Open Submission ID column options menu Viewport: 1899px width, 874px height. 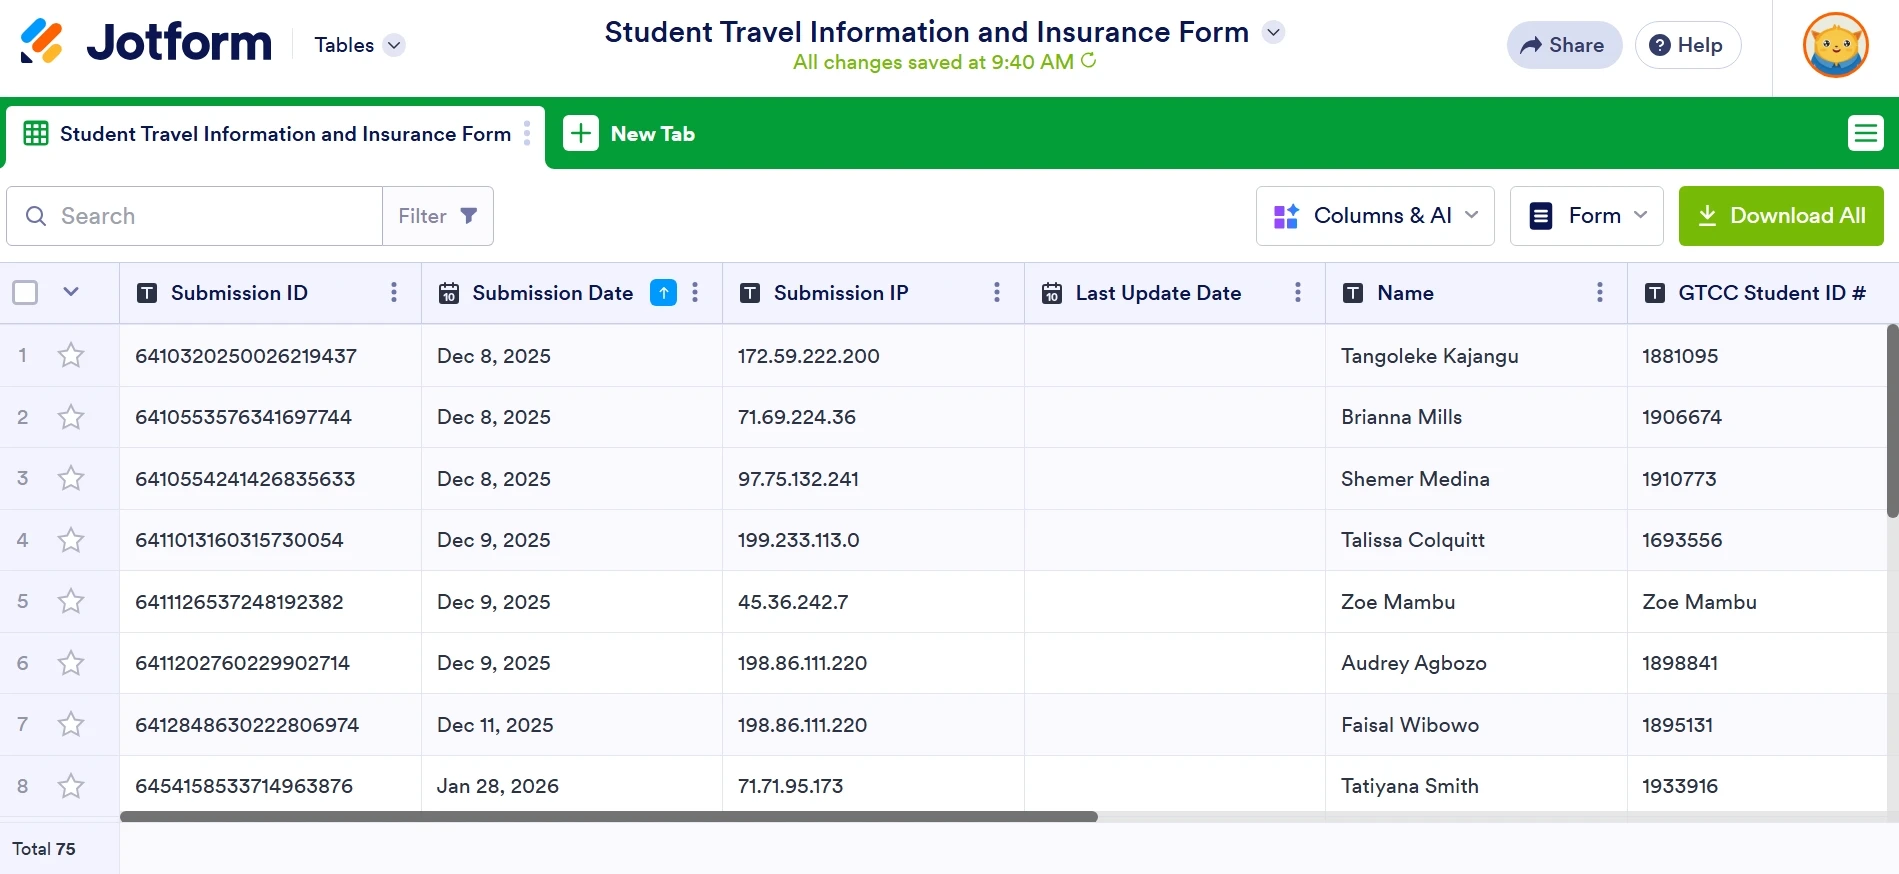[x=394, y=292]
